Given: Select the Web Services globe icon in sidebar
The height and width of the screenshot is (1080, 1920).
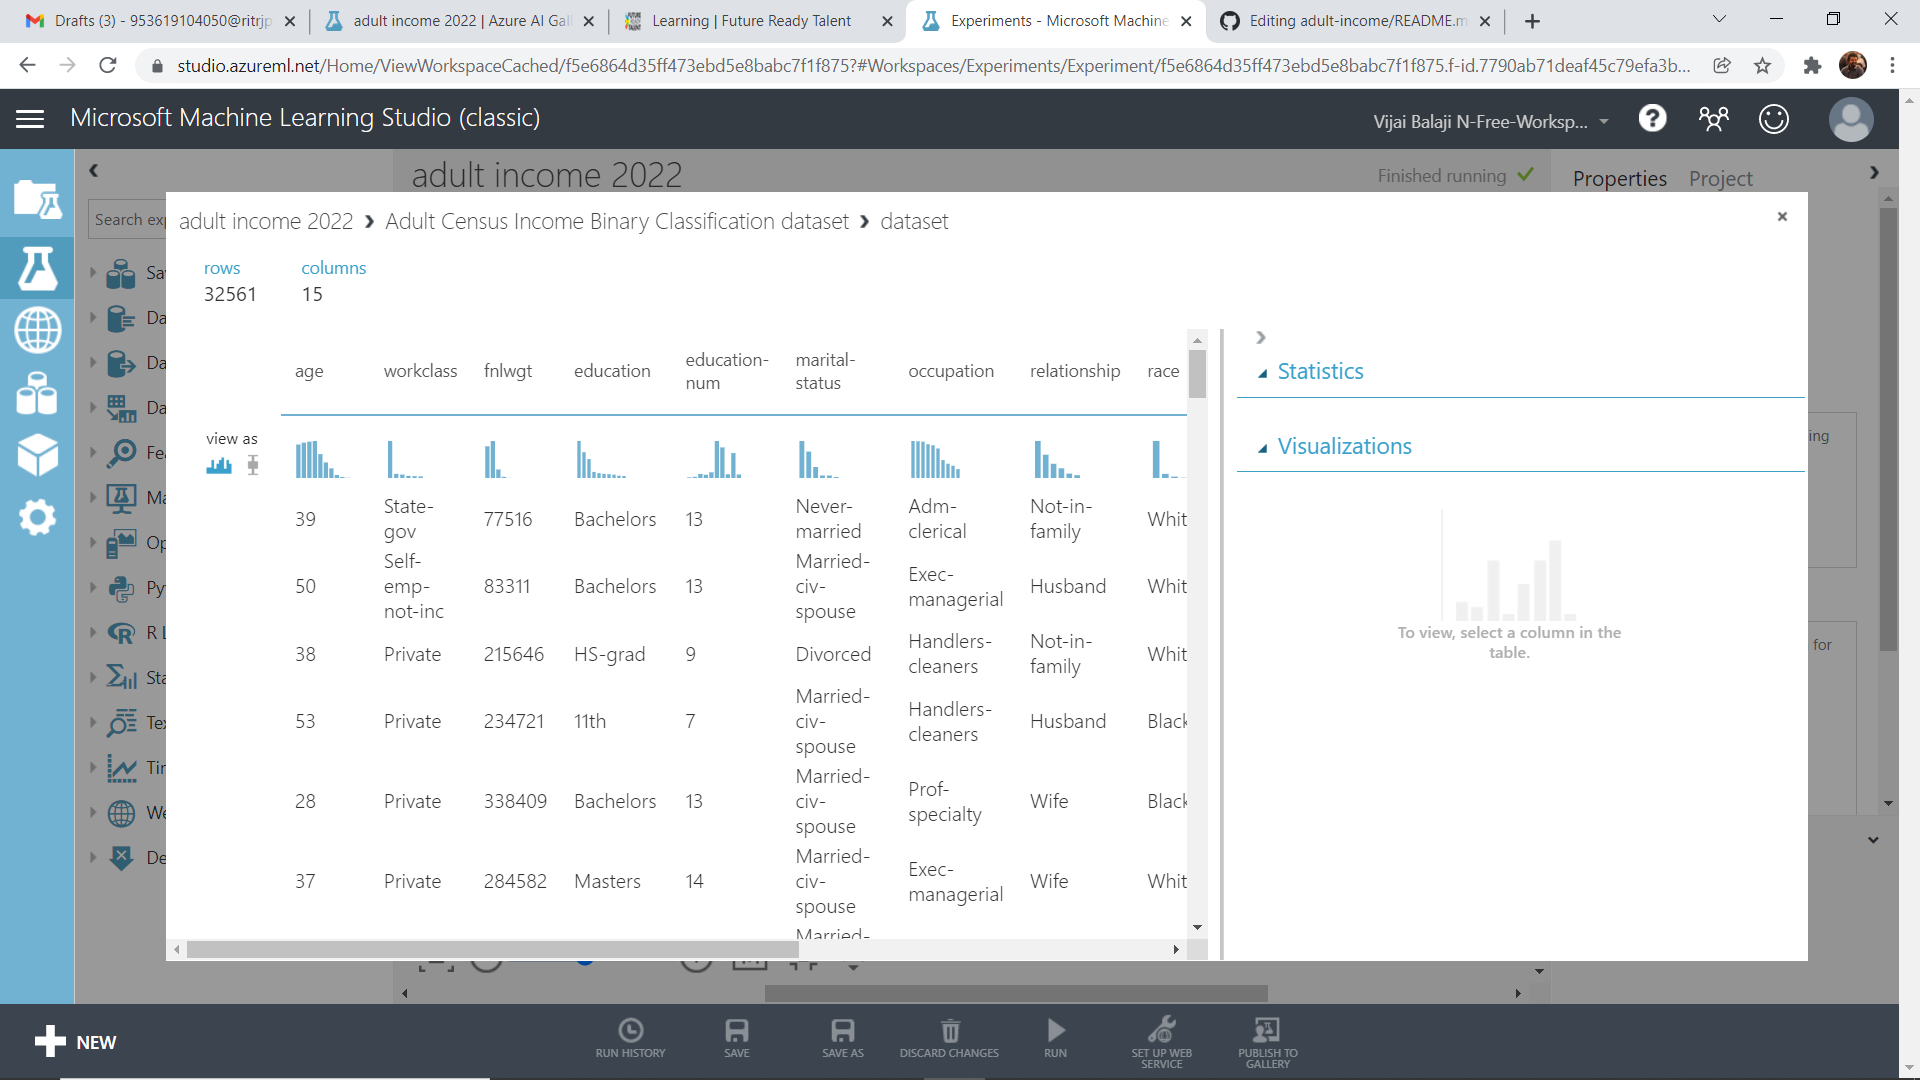Looking at the screenshot, I should 38,330.
